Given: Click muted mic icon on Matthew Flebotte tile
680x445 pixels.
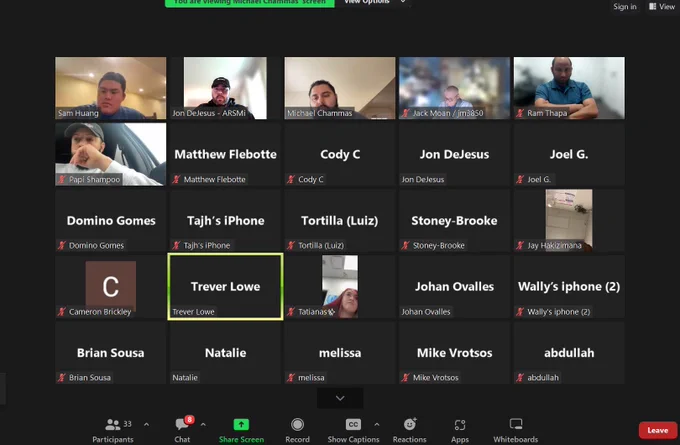Looking at the screenshot, I should pos(176,179).
